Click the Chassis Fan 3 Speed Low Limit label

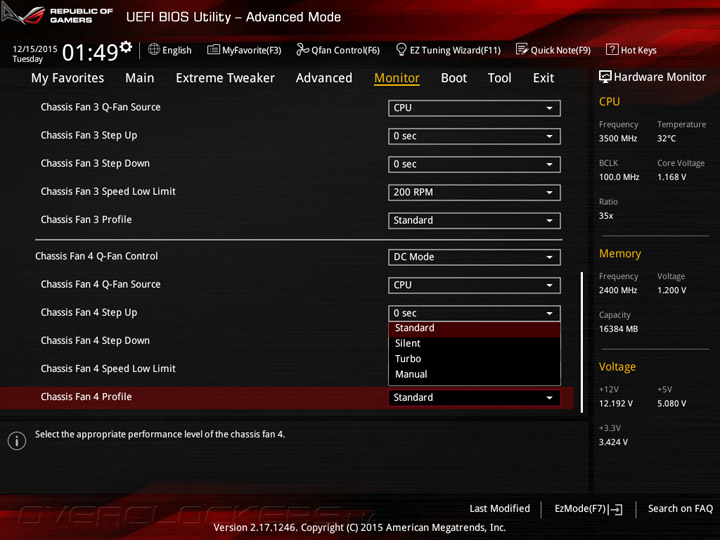[x=108, y=191]
